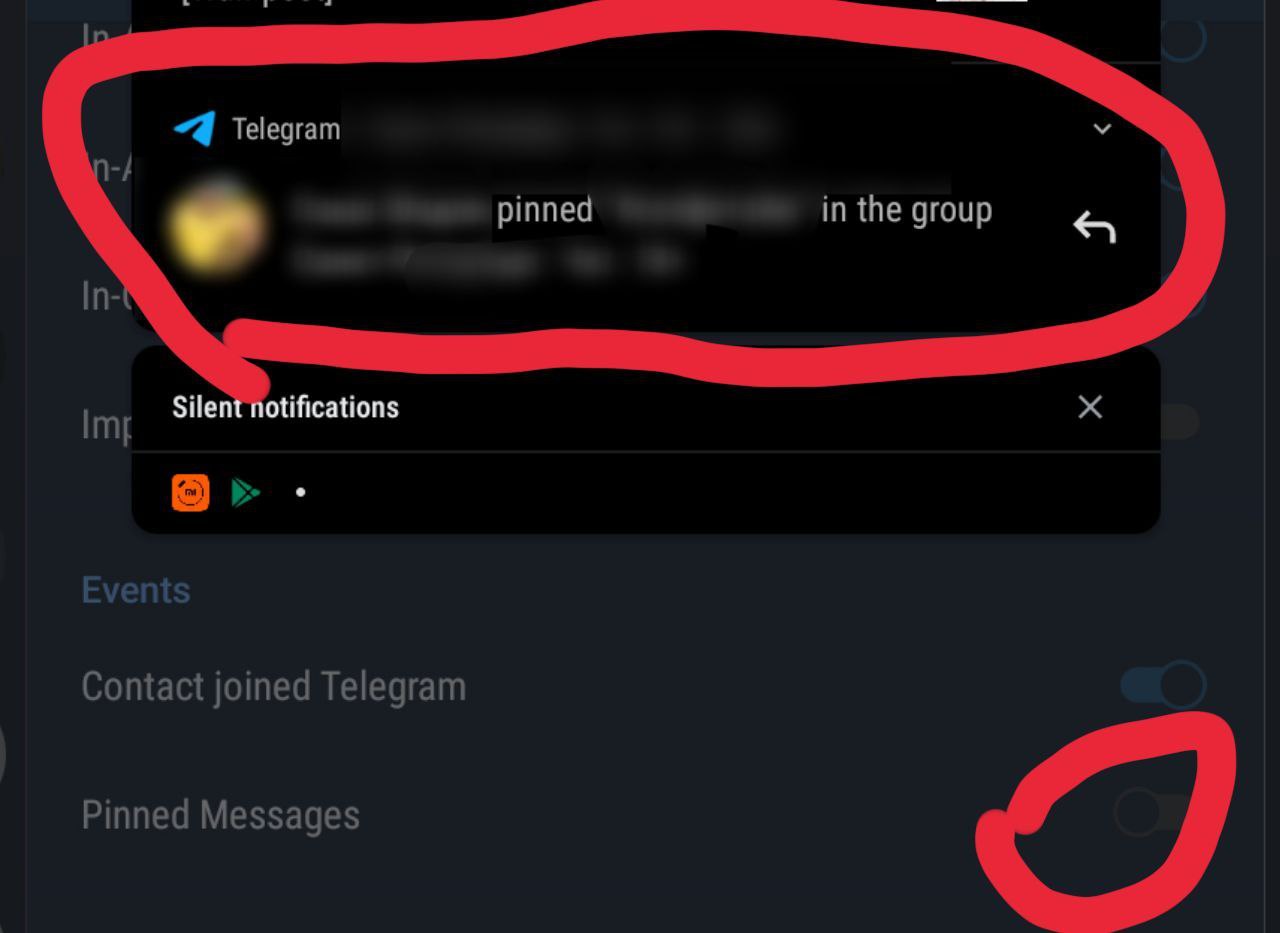Screen dimensions: 1280x933
Task: Open the pinned message notification text
Action: tap(640, 235)
